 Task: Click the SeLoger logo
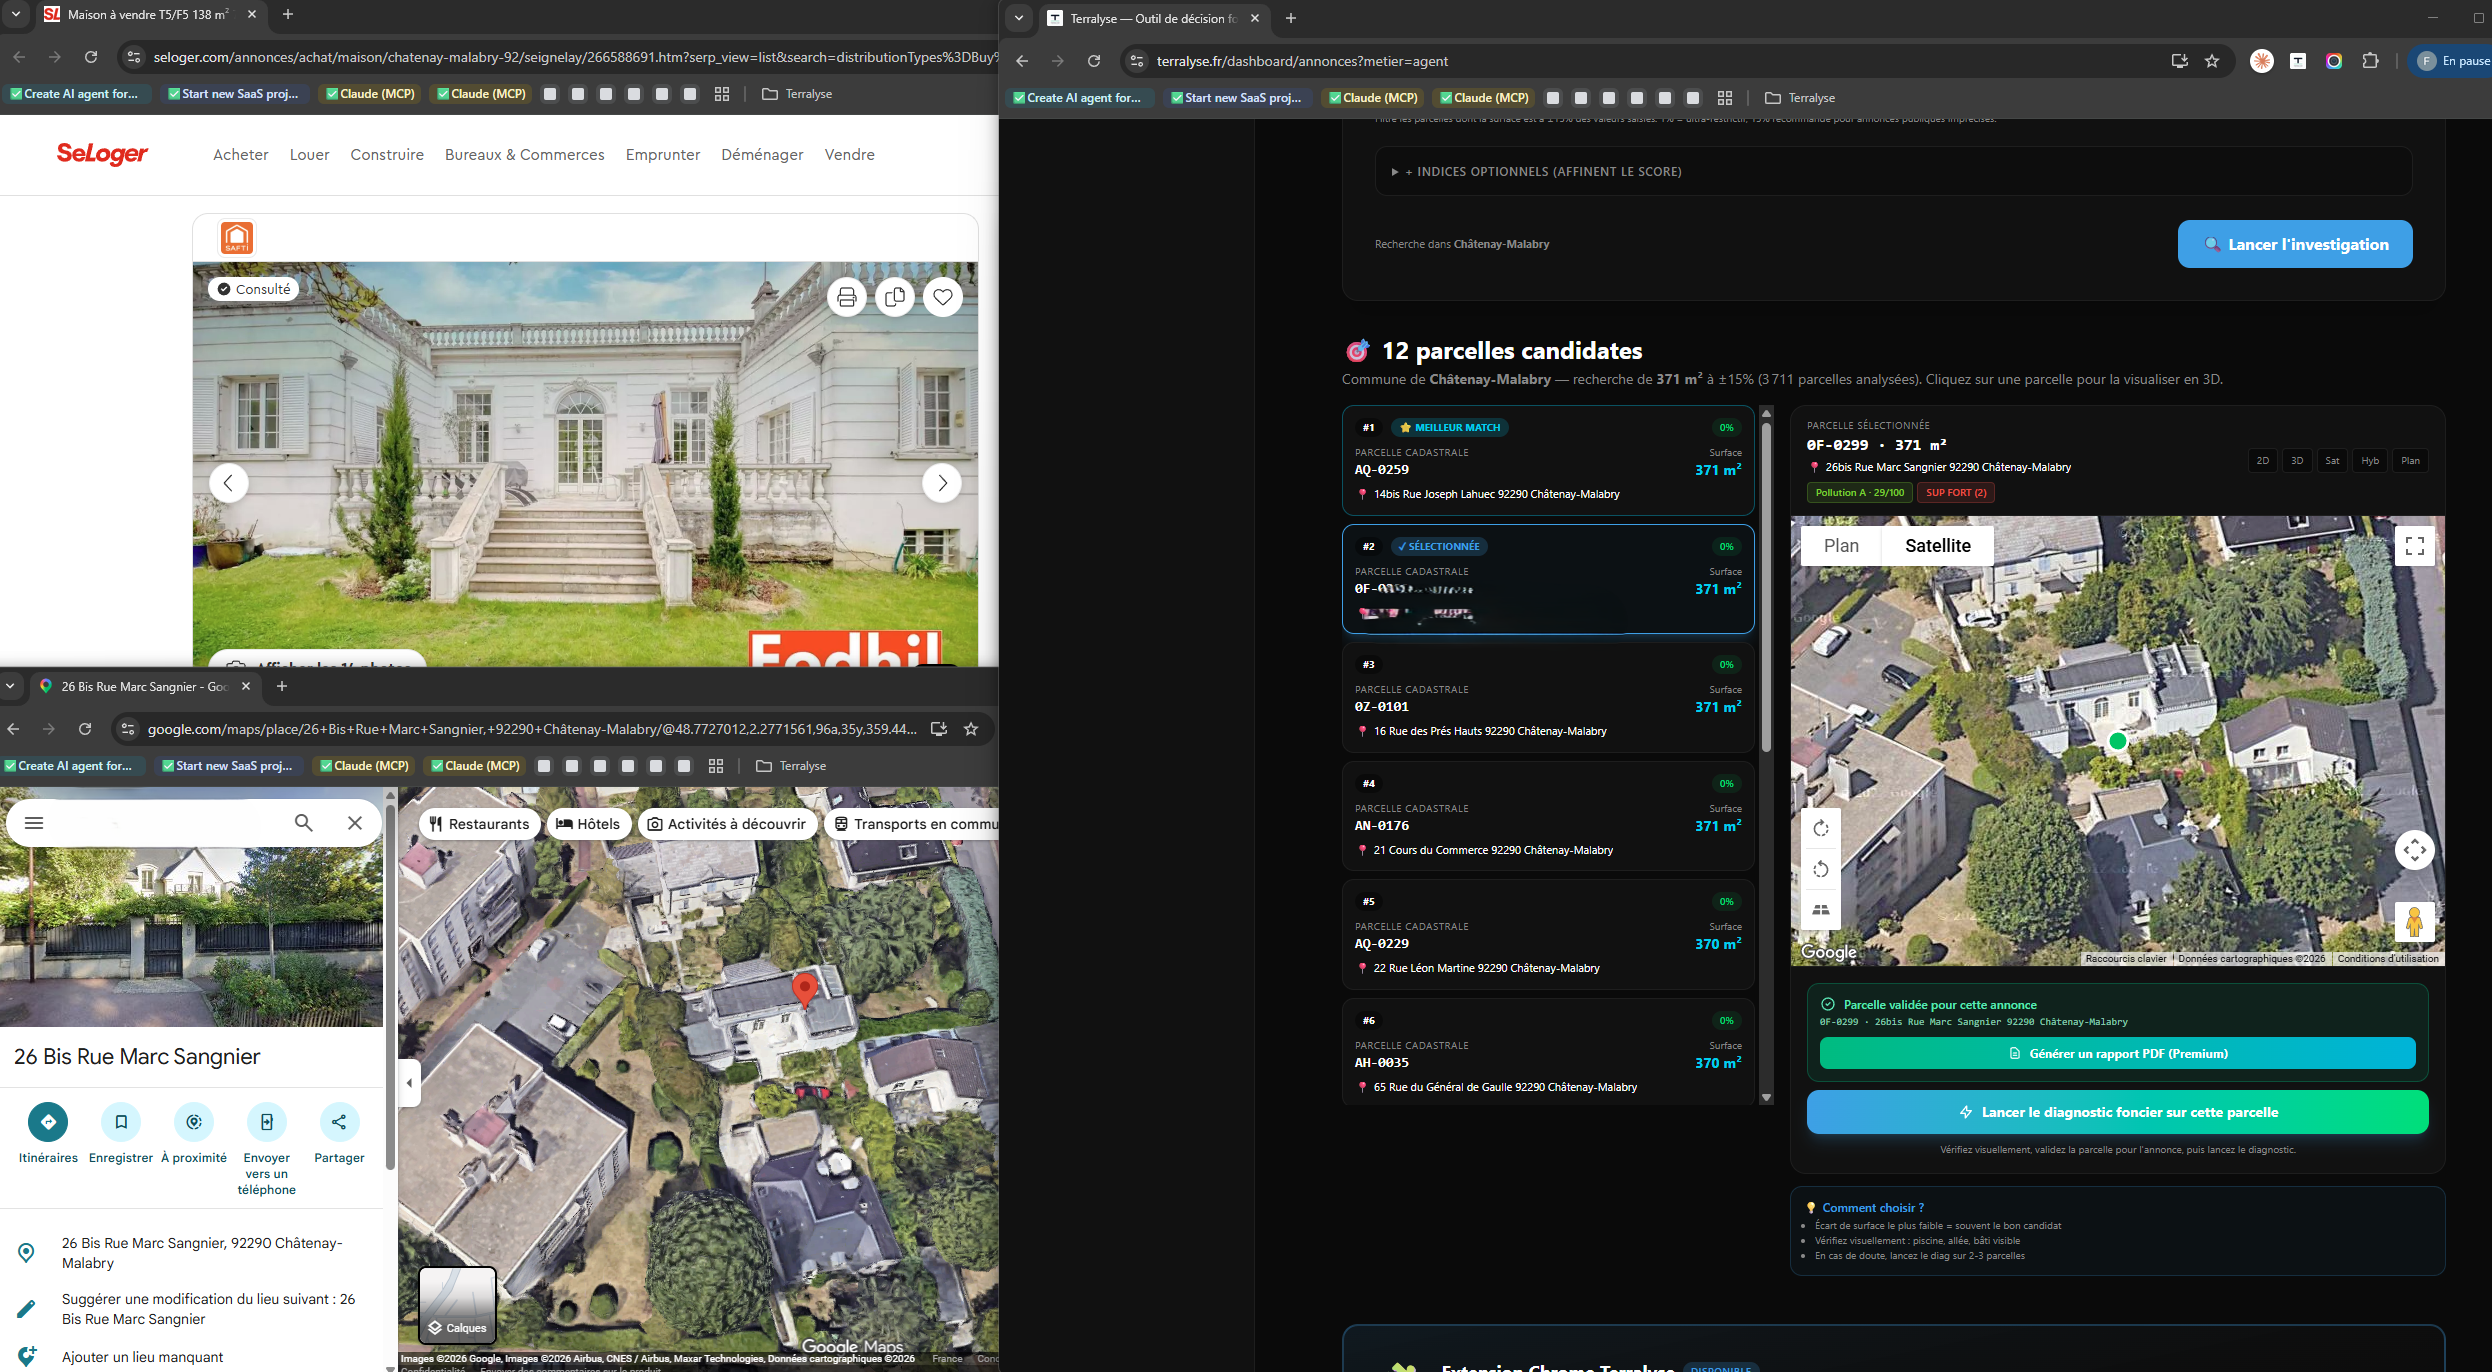[102, 154]
